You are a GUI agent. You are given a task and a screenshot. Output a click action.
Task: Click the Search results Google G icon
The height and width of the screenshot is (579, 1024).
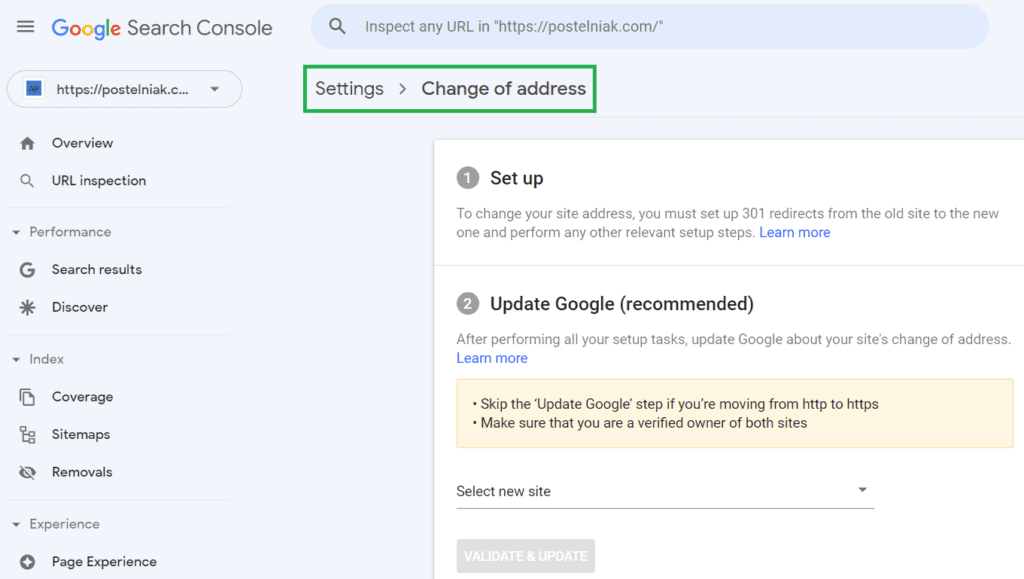[27, 270]
